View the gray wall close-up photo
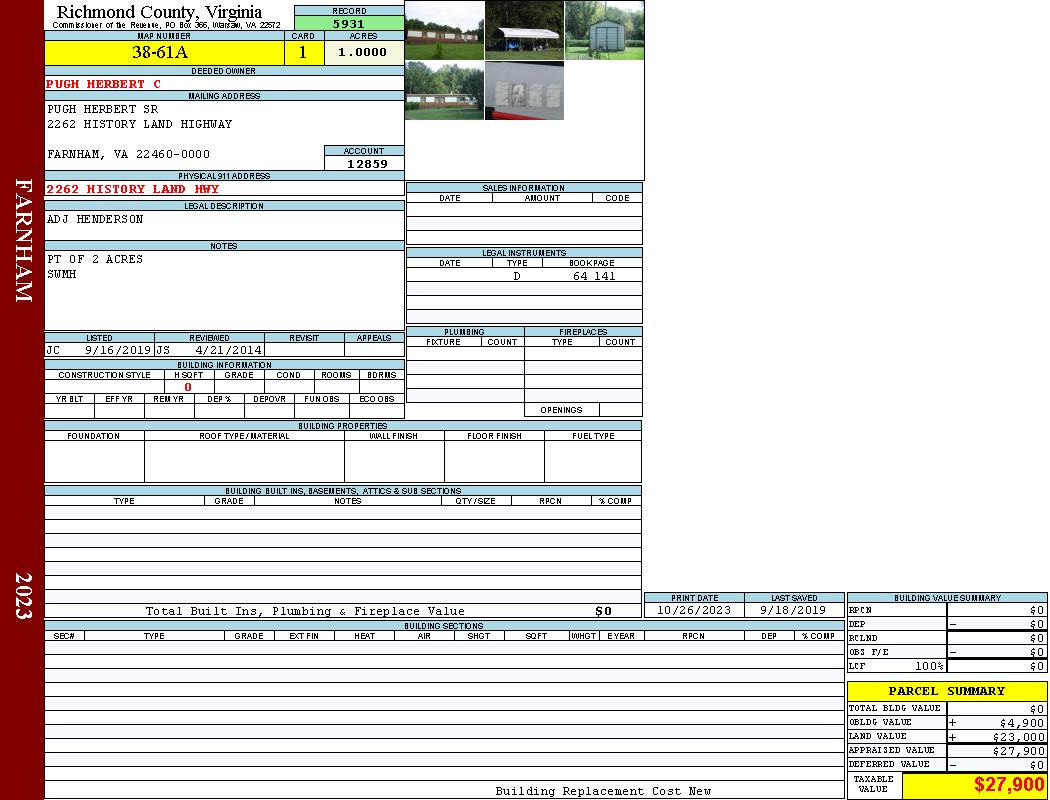Screen dimensions: 1050x800 524,91
